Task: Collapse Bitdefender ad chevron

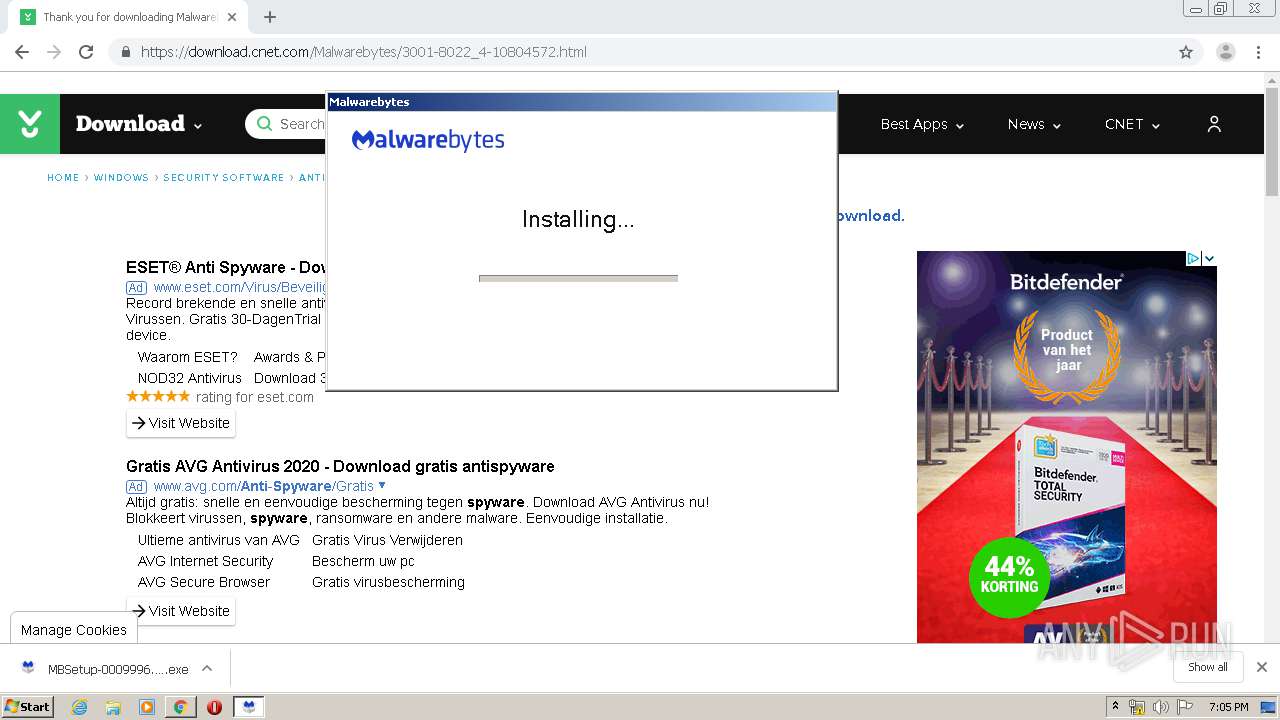Action: [1209, 258]
